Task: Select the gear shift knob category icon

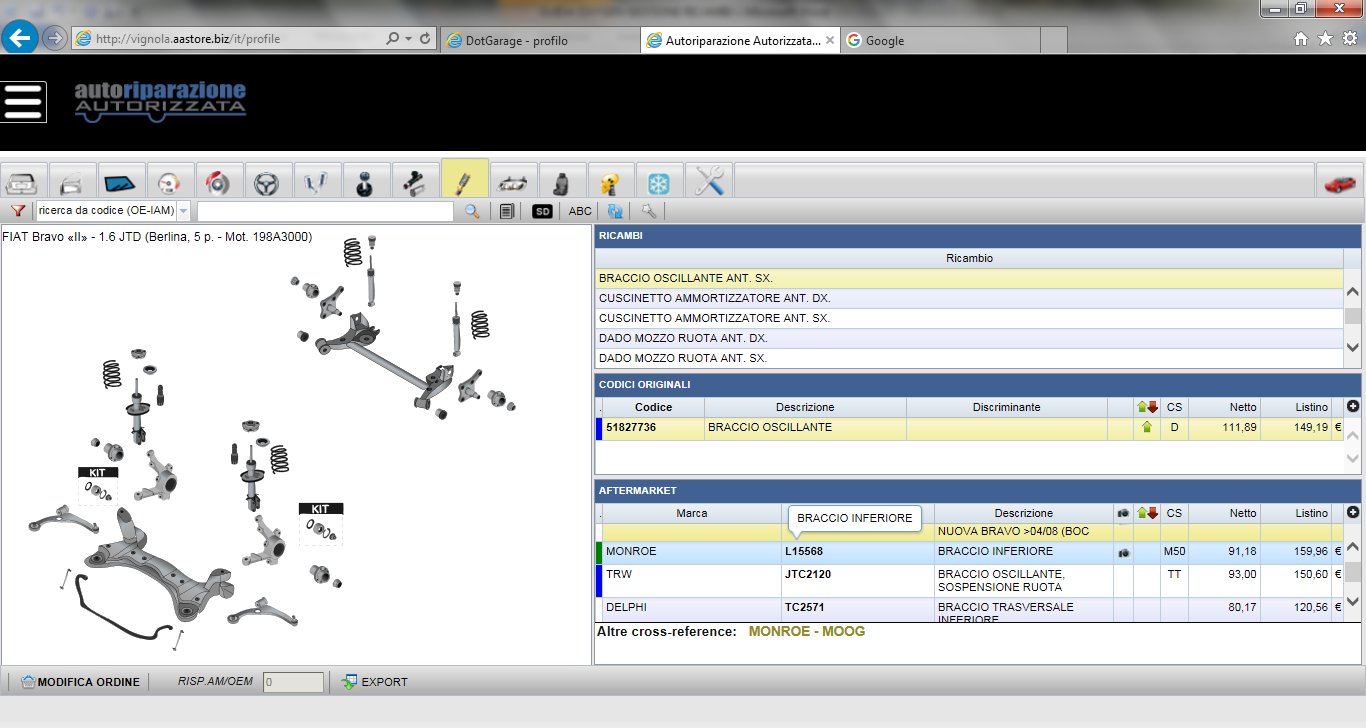Action: (366, 182)
